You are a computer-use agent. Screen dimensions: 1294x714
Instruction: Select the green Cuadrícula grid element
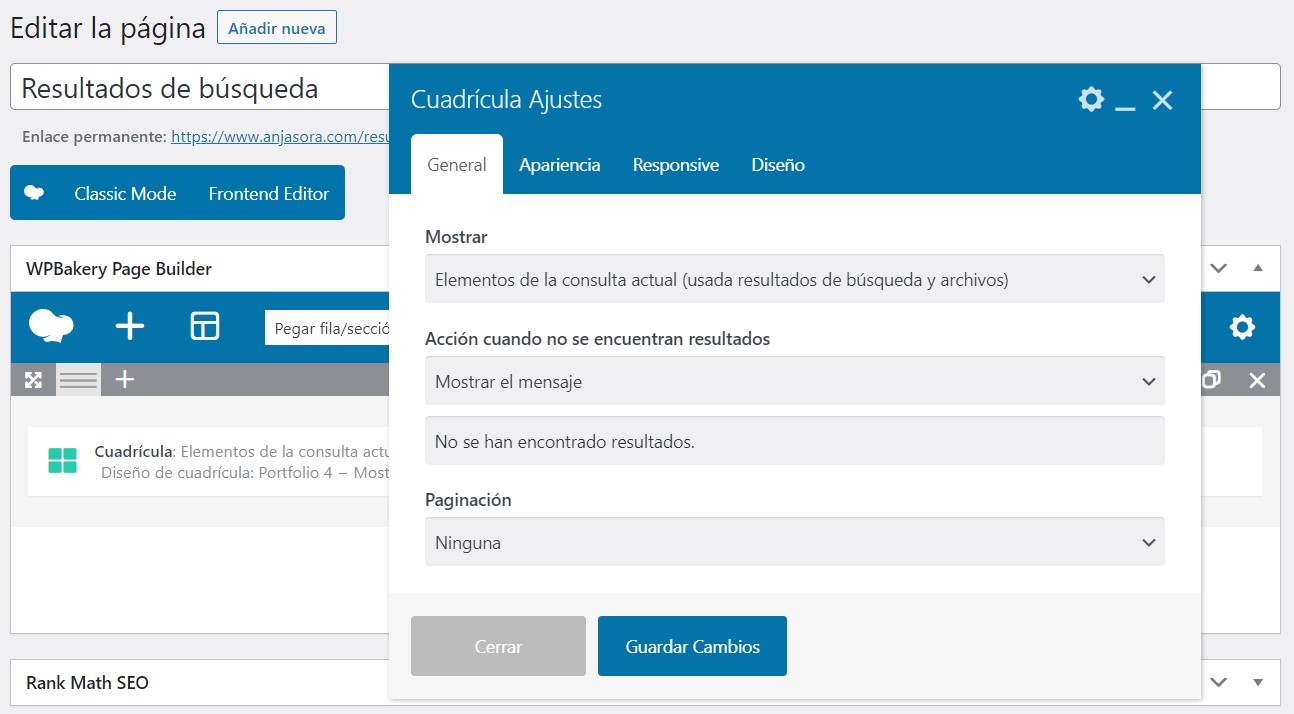tap(62, 460)
